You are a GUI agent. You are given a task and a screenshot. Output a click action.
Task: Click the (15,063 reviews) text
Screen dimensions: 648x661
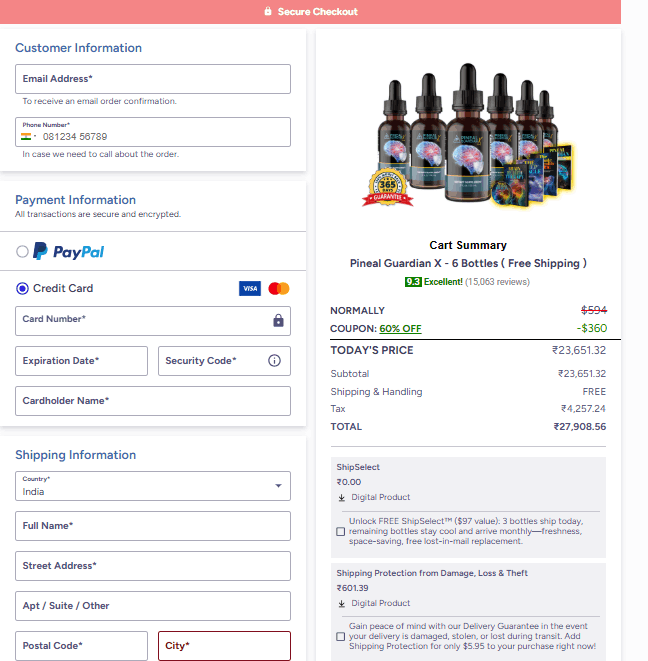[497, 282]
